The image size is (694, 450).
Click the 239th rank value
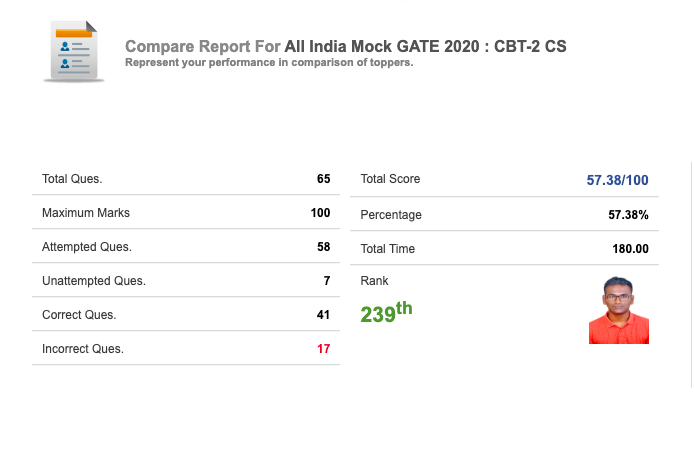(386, 312)
